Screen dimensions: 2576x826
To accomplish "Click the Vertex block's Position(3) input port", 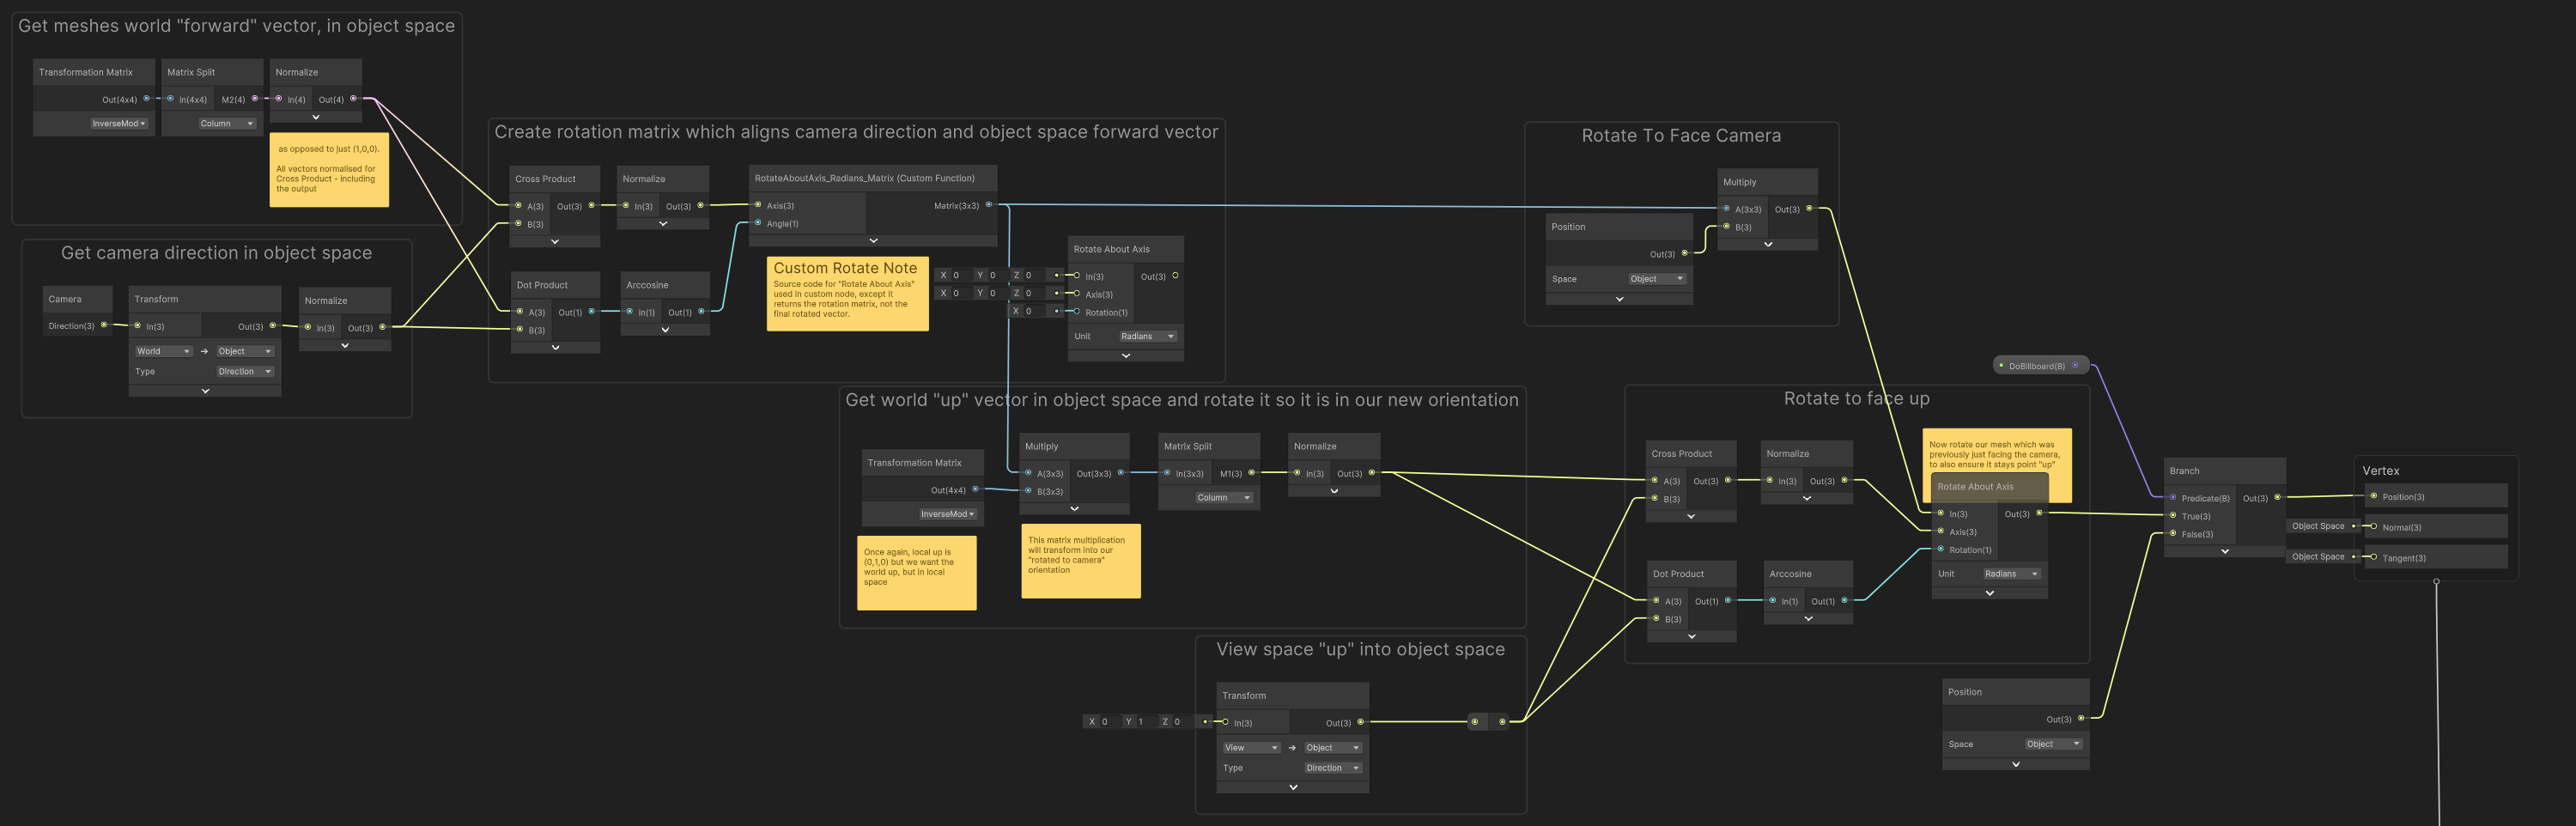I will (2373, 496).
